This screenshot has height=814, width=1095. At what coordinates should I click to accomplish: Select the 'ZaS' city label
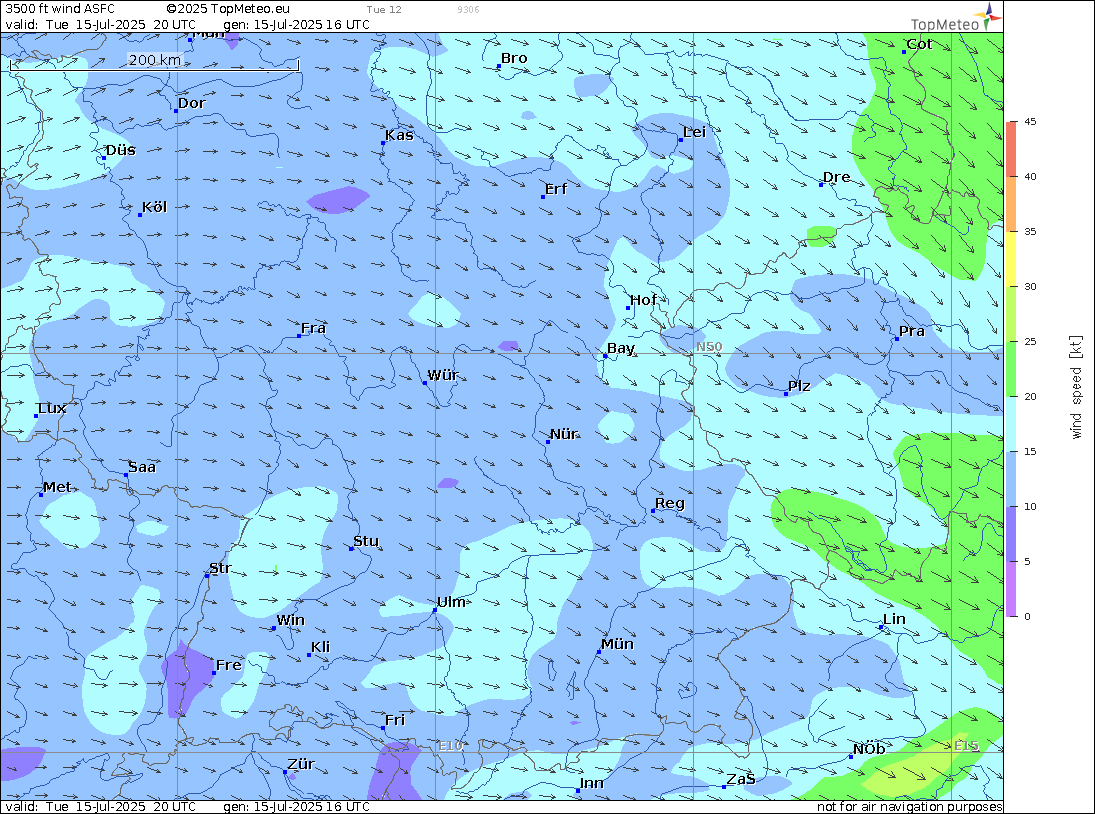740,779
